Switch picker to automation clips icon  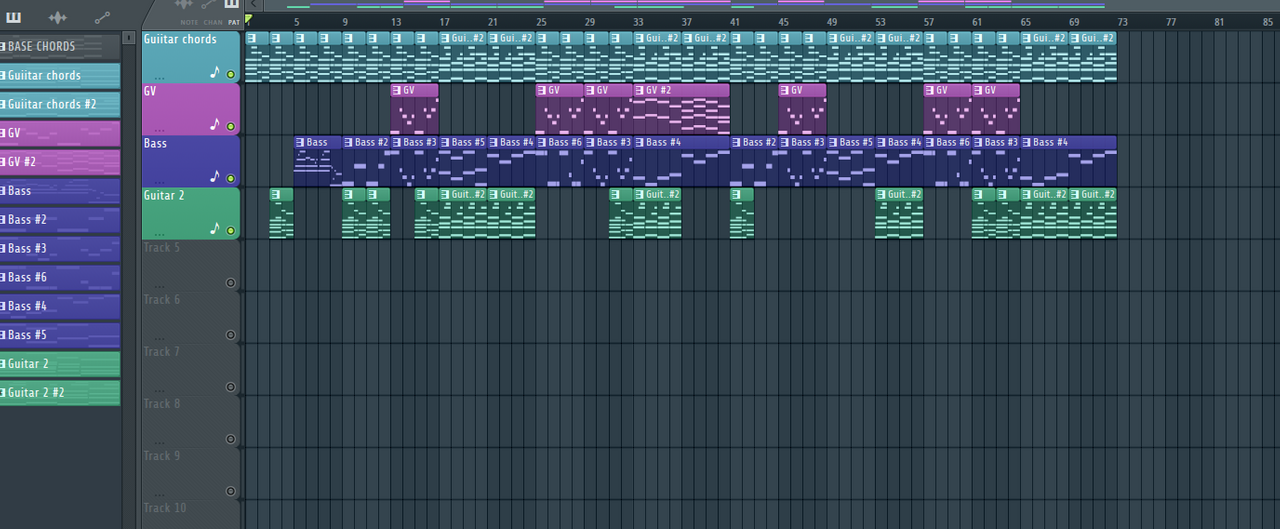(x=102, y=17)
